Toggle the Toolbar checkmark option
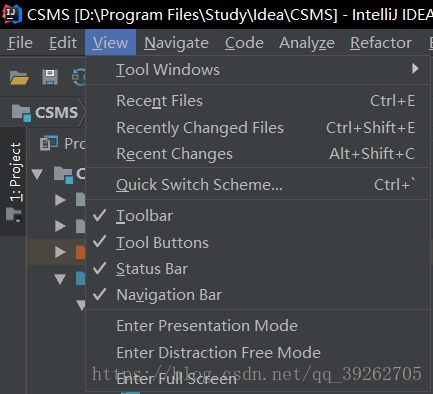 coord(258,216)
